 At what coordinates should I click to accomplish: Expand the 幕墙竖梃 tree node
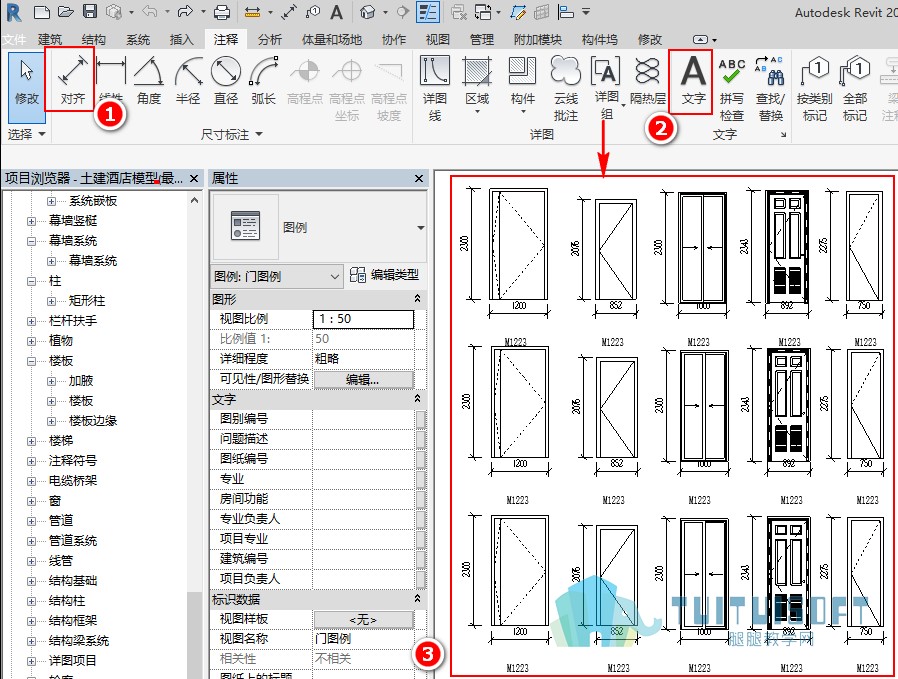tap(31, 221)
